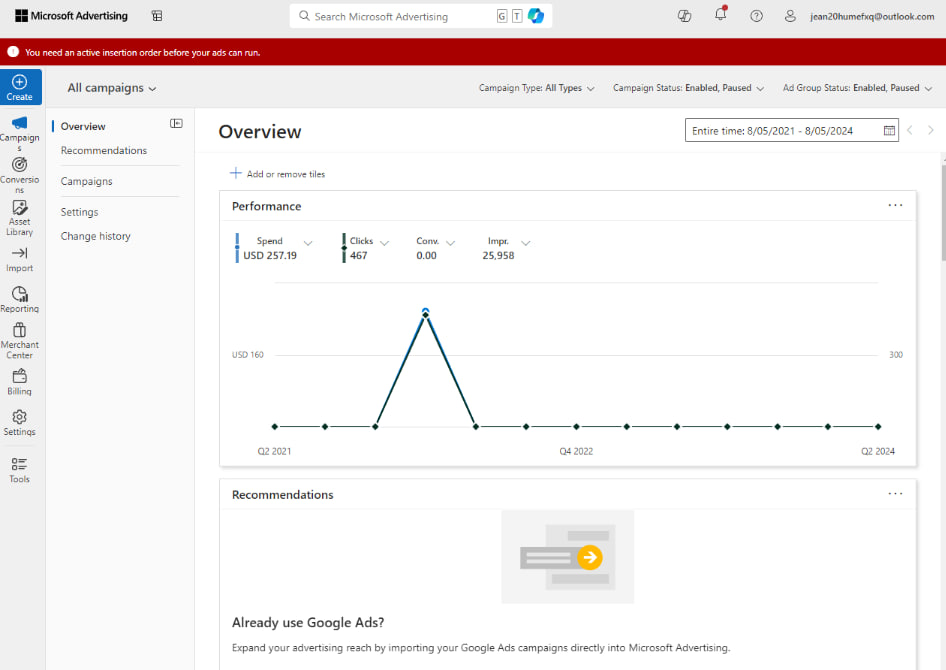Image resolution: width=946 pixels, height=670 pixels.
Task: Click the Microsoft Advertising logo
Action: coord(71,16)
